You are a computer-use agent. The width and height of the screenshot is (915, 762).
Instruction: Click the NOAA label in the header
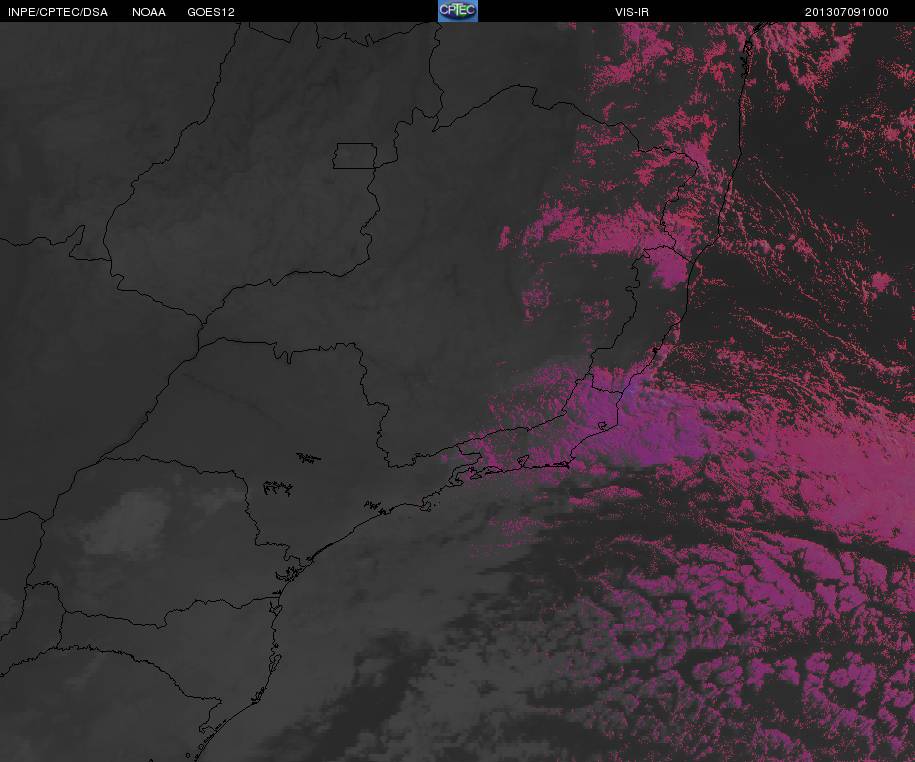click(x=149, y=12)
